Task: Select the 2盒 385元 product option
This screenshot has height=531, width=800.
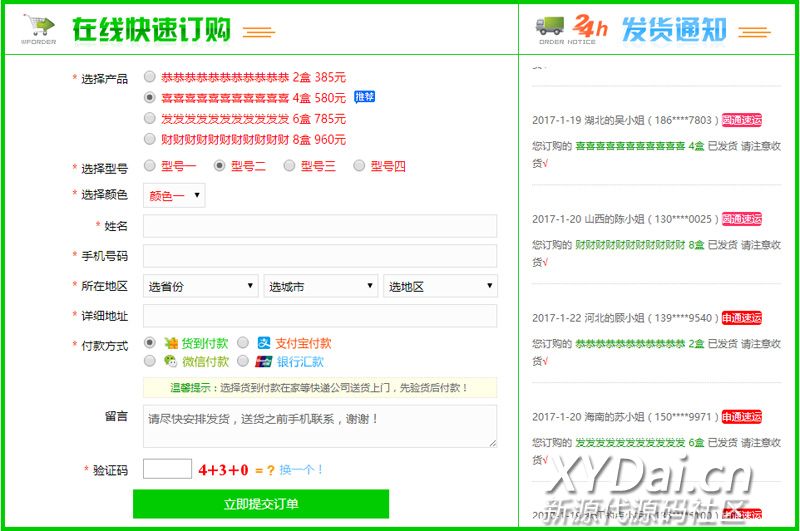Action: (149, 77)
